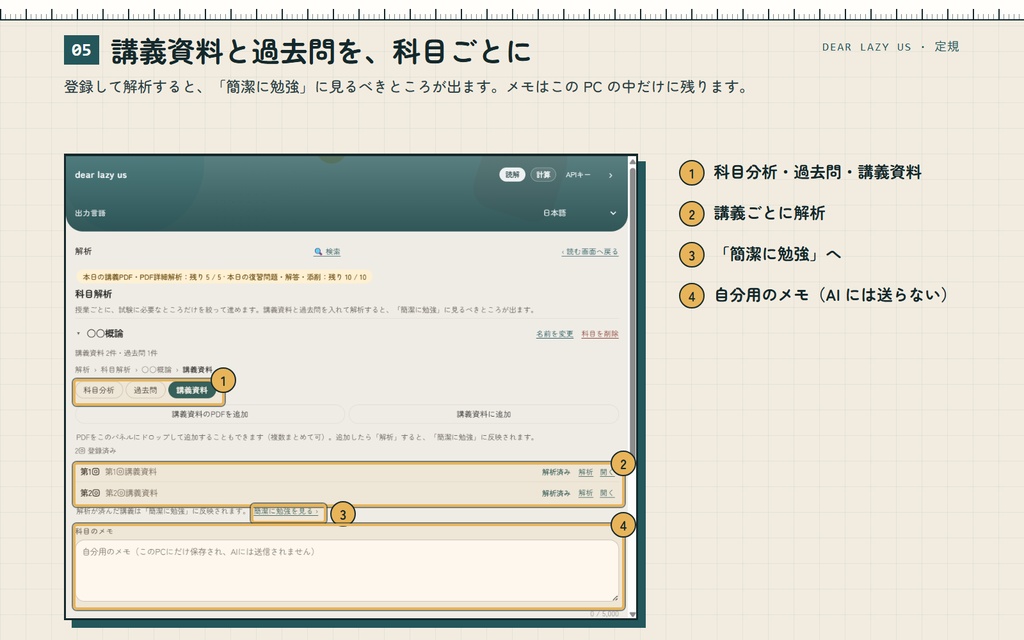
Task: Click the 講義資料 2件・過去問 1件 summary text
Action: click(x=116, y=353)
